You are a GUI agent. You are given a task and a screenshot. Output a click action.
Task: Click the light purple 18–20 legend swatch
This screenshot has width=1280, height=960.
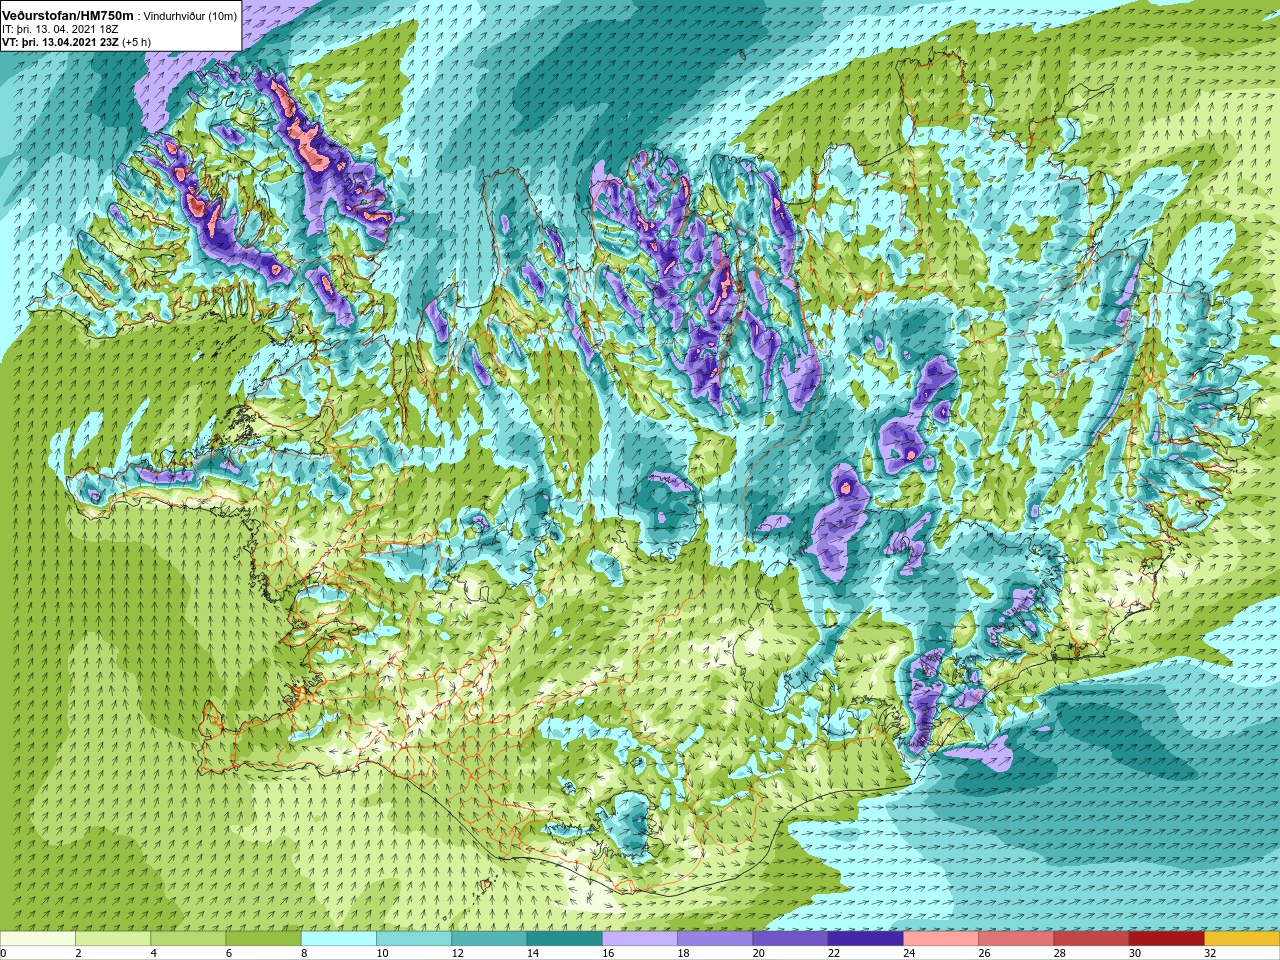pyautogui.click(x=715, y=939)
